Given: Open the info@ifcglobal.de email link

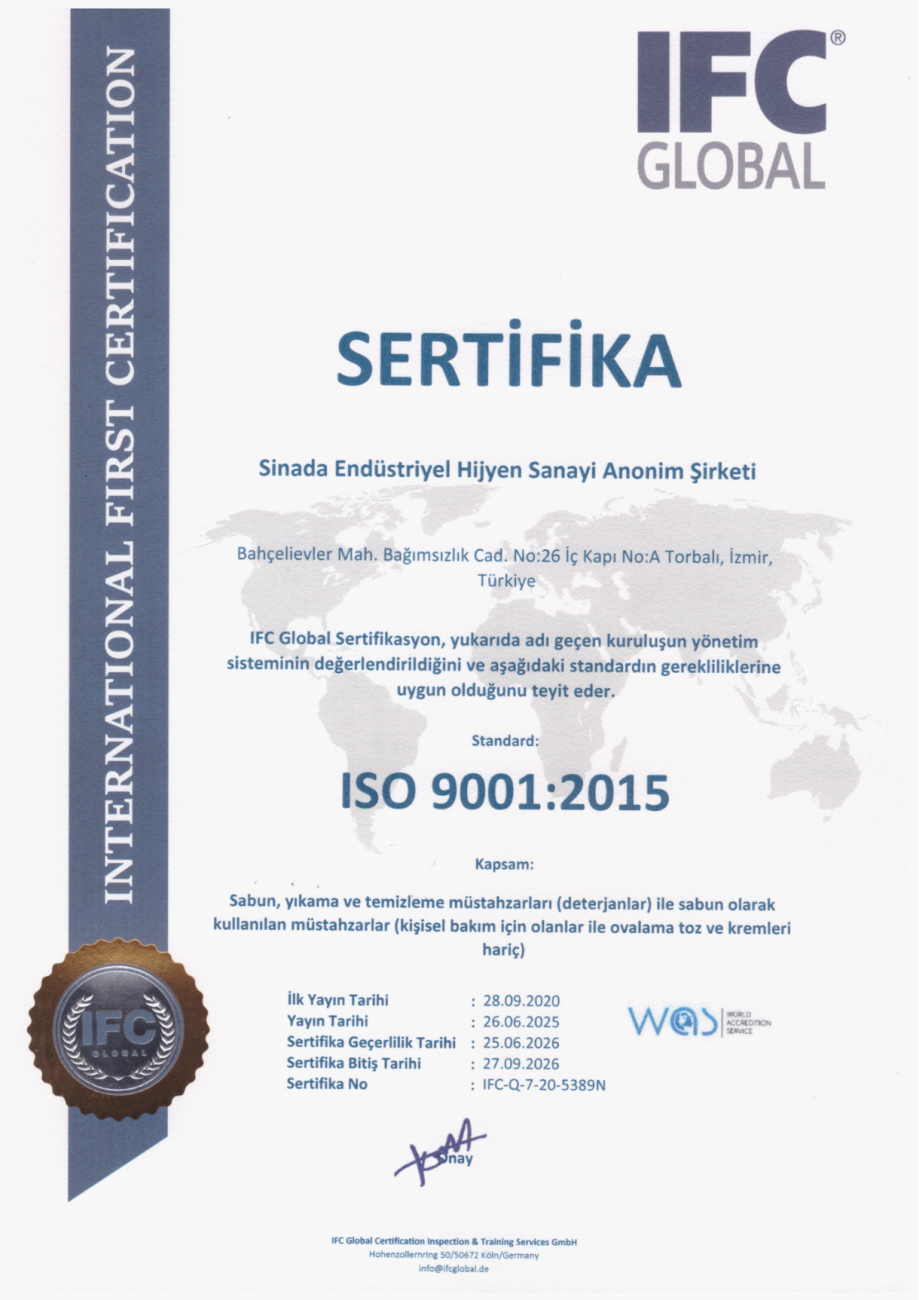Looking at the screenshot, I should pos(454,1268).
